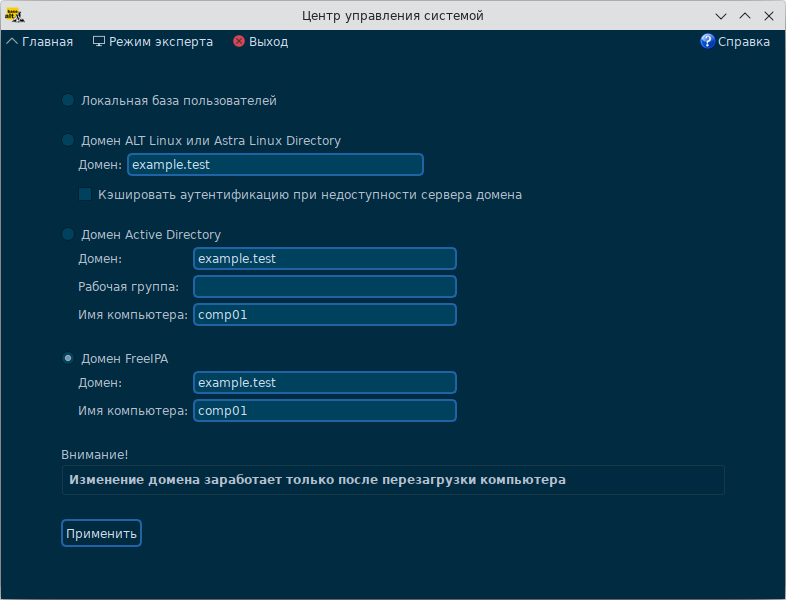Focus the Active Directory Имя компьютера field

[x=325, y=315]
